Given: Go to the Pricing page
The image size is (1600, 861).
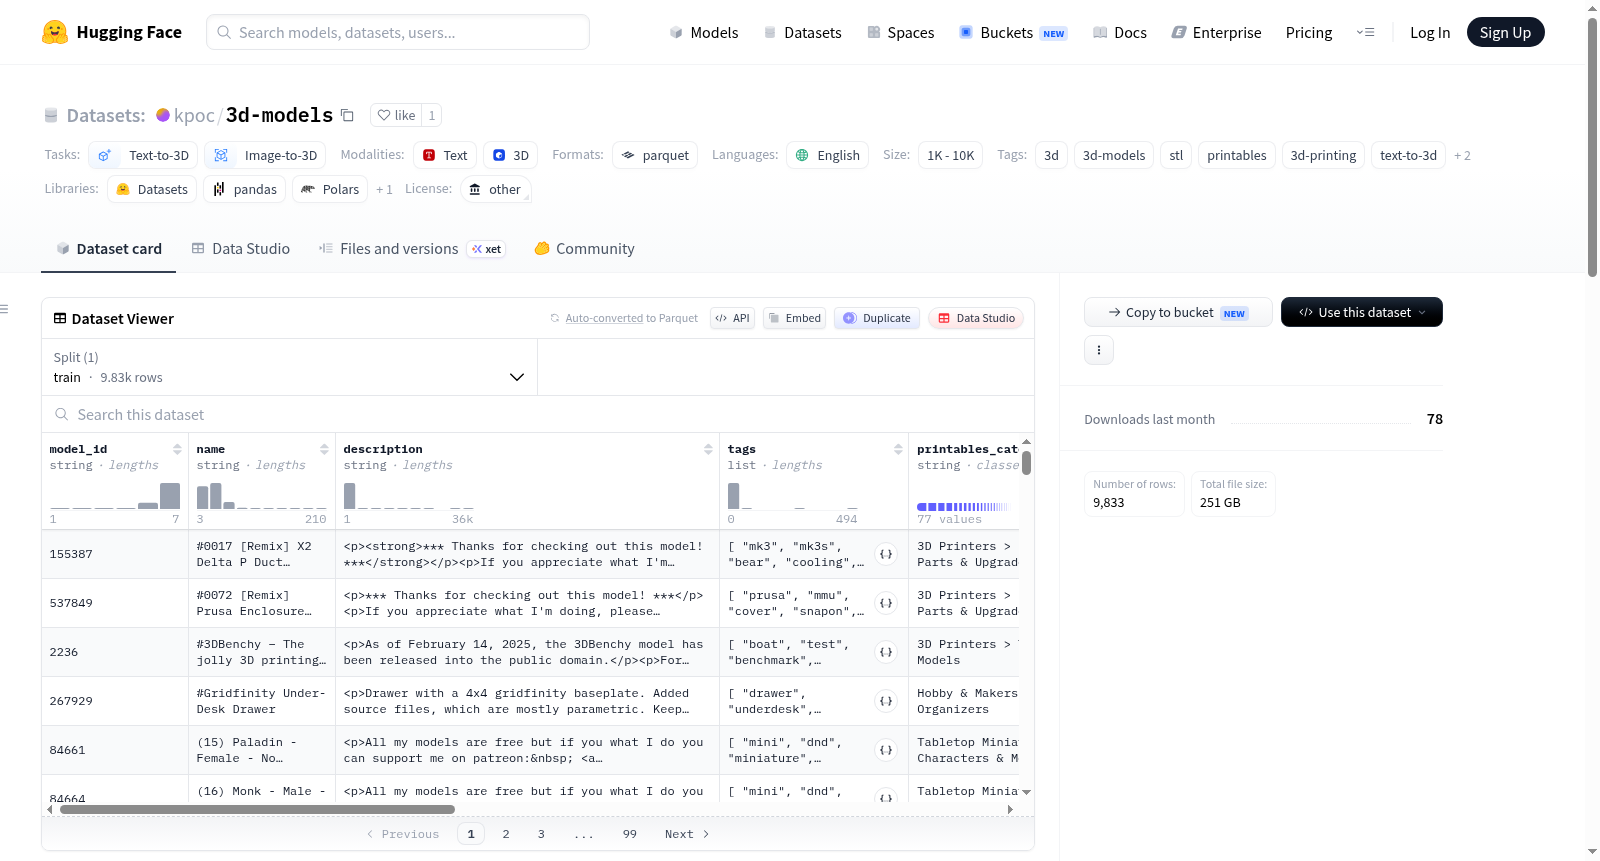Looking at the screenshot, I should pyautogui.click(x=1309, y=33).
